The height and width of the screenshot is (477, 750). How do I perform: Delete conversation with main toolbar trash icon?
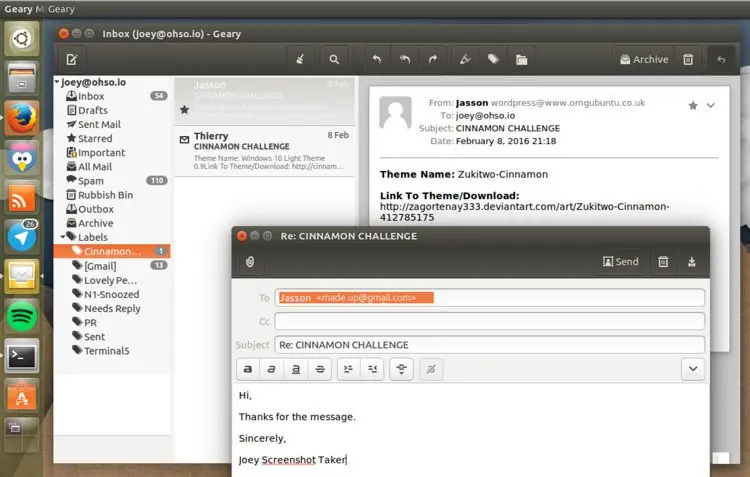pyautogui.click(x=688, y=59)
